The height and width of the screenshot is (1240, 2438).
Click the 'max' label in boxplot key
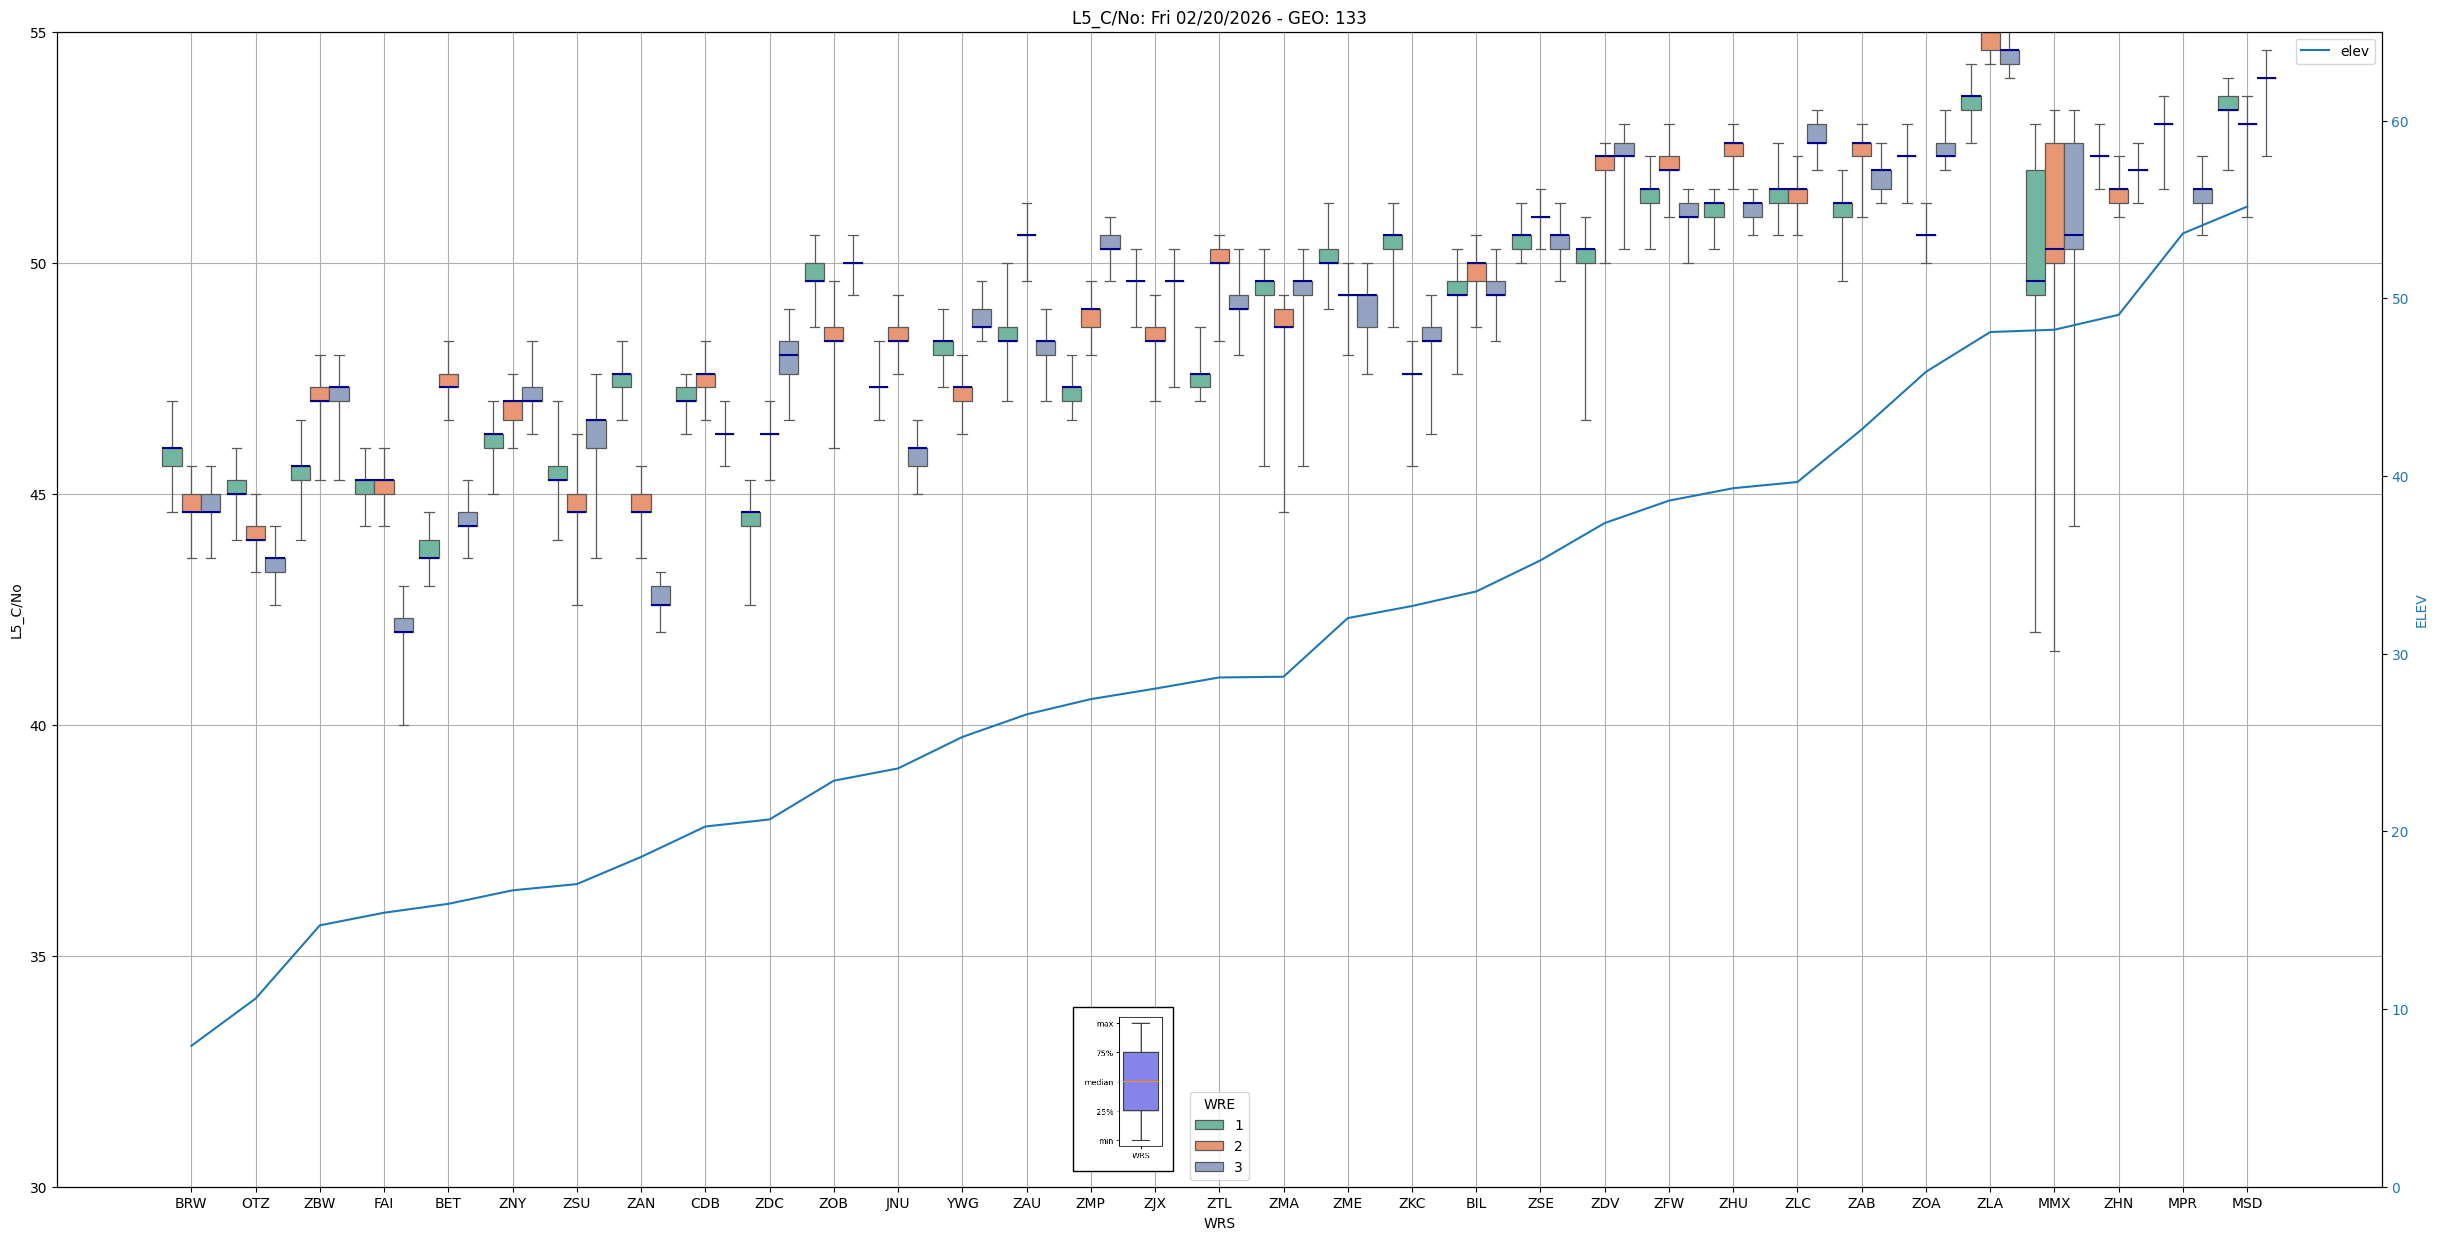pos(1104,1024)
